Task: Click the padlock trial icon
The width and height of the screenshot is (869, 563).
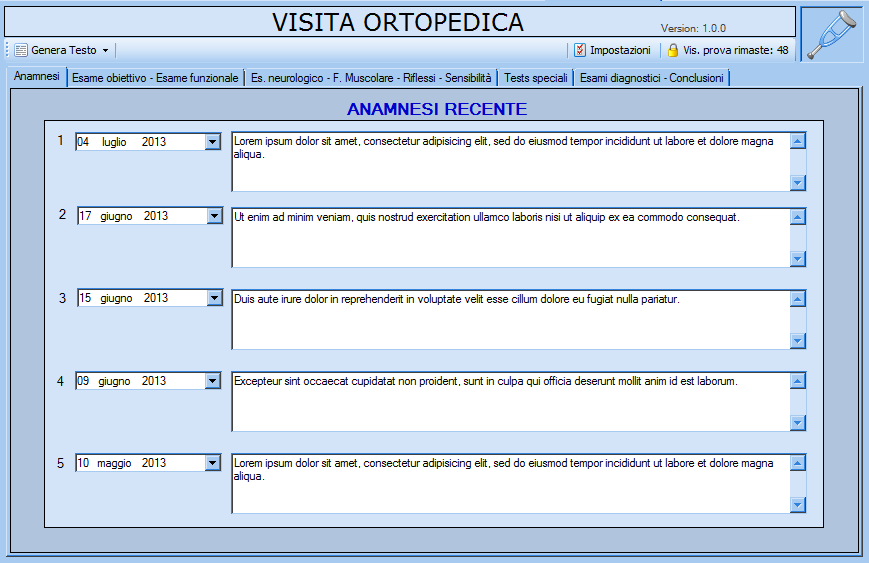Action: point(673,50)
